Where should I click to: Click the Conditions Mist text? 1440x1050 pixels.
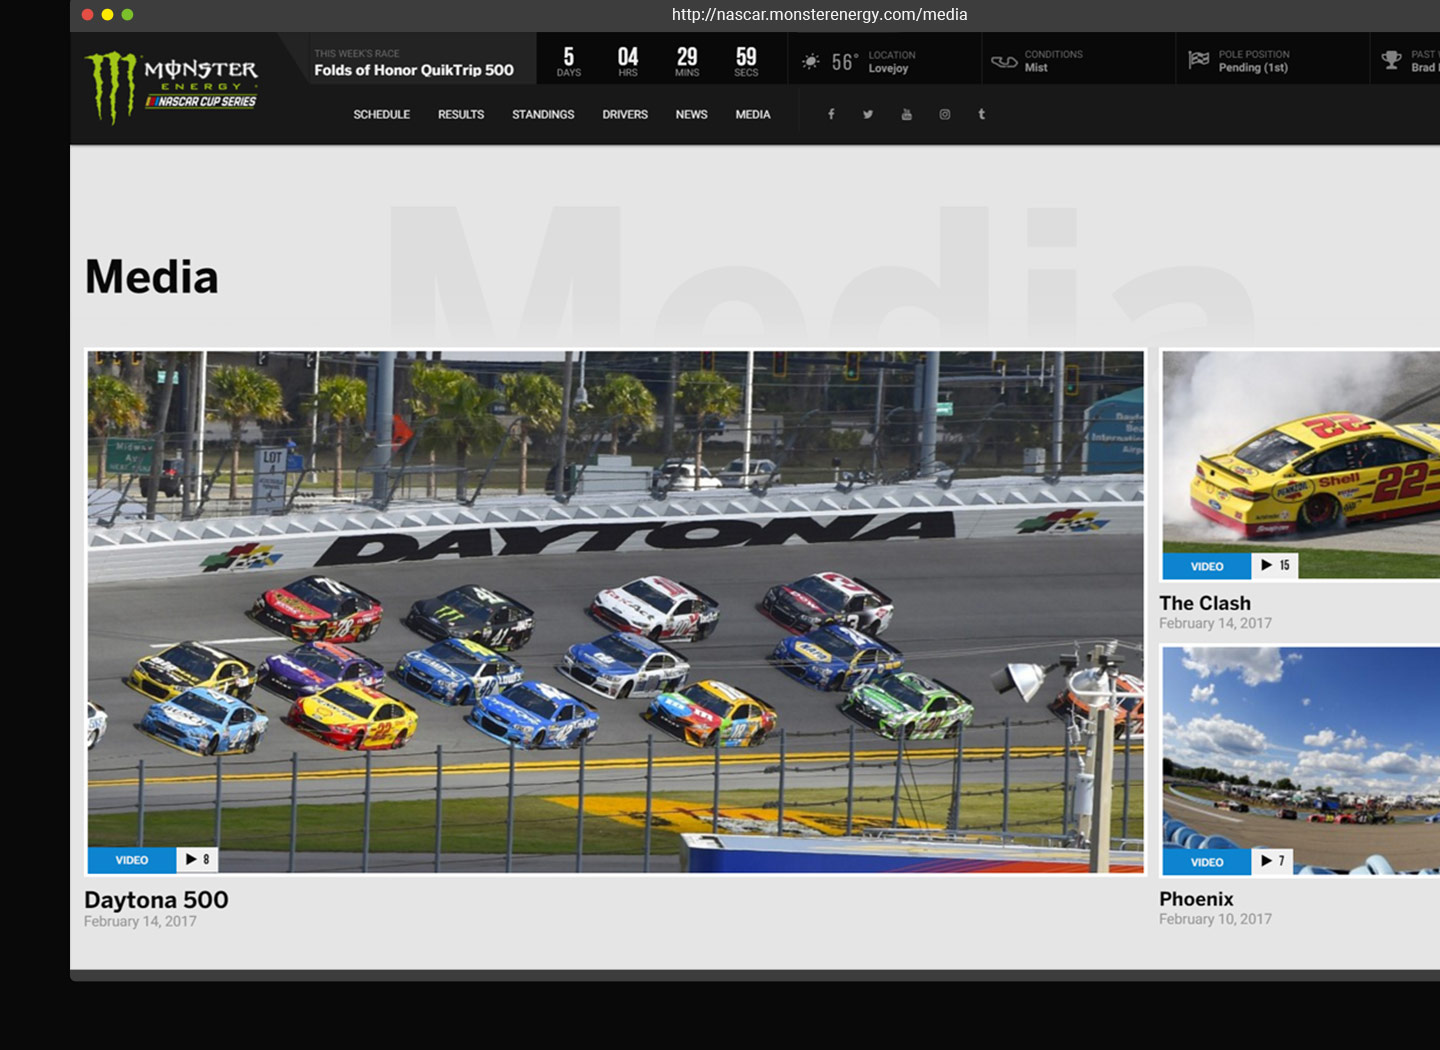point(1054,61)
